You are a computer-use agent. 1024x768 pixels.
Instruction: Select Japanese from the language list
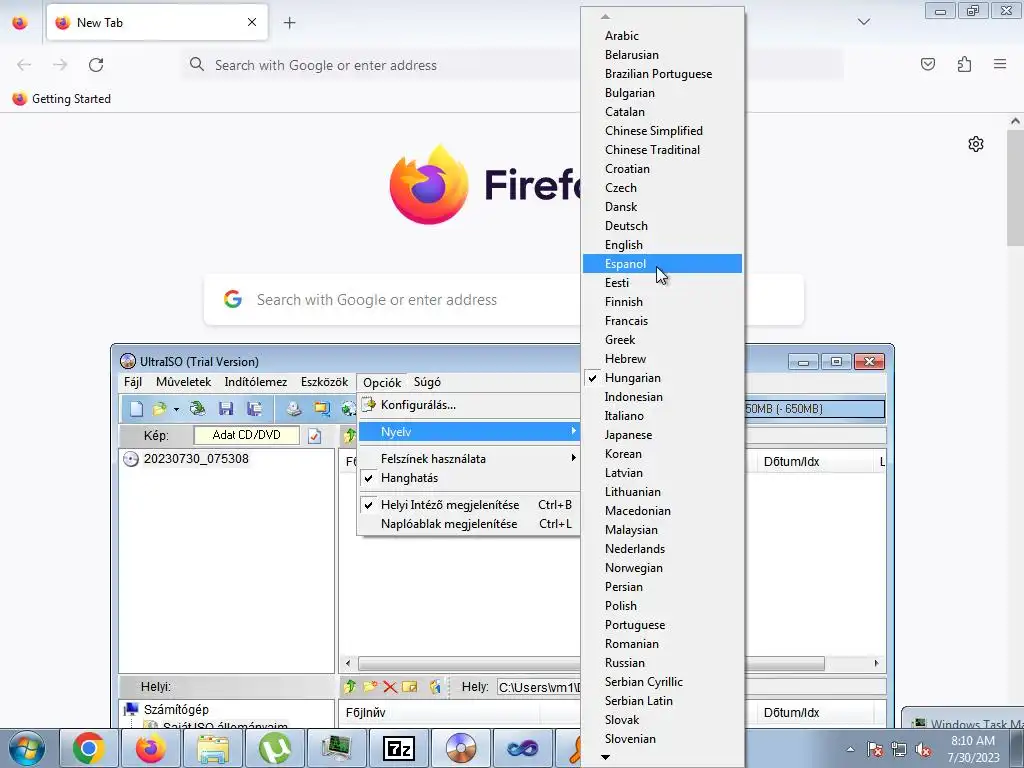pos(662,435)
